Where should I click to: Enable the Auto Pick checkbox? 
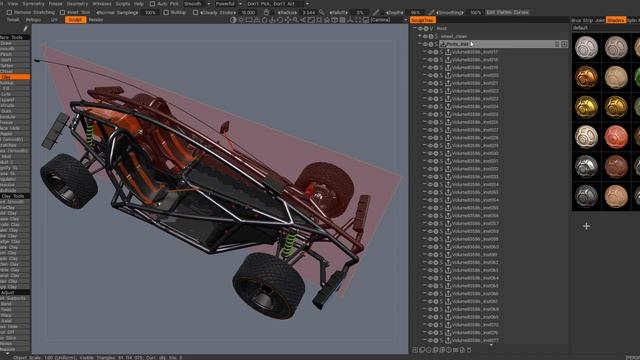tap(152, 4)
